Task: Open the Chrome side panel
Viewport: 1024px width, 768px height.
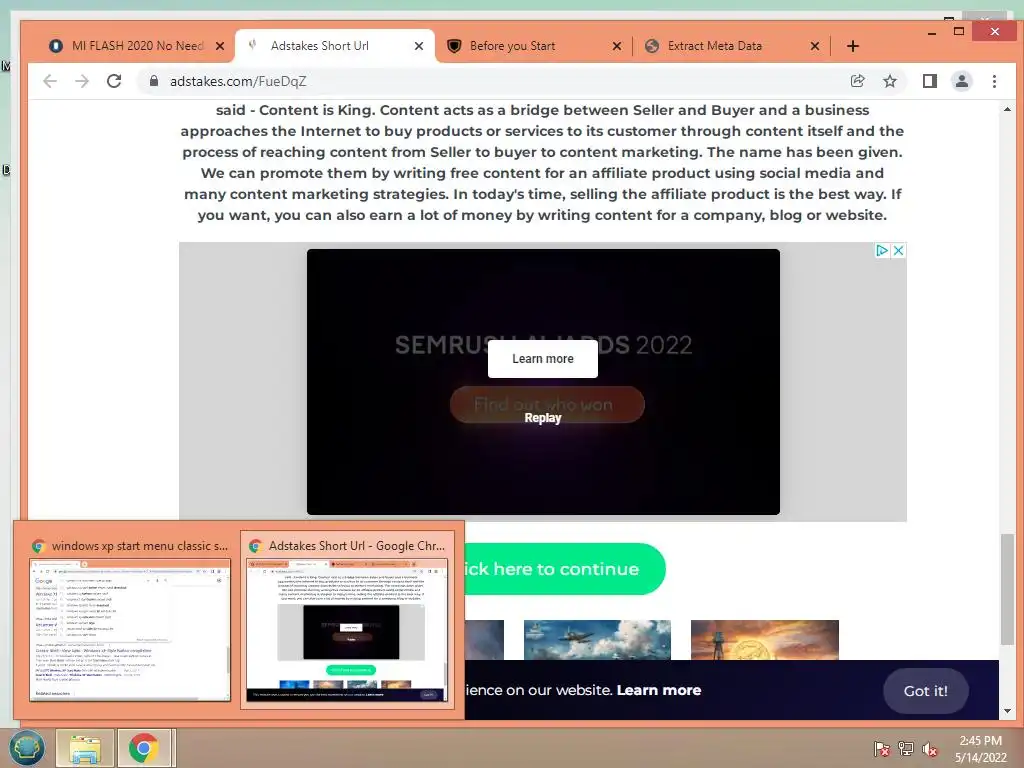Action: pos(929,81)
